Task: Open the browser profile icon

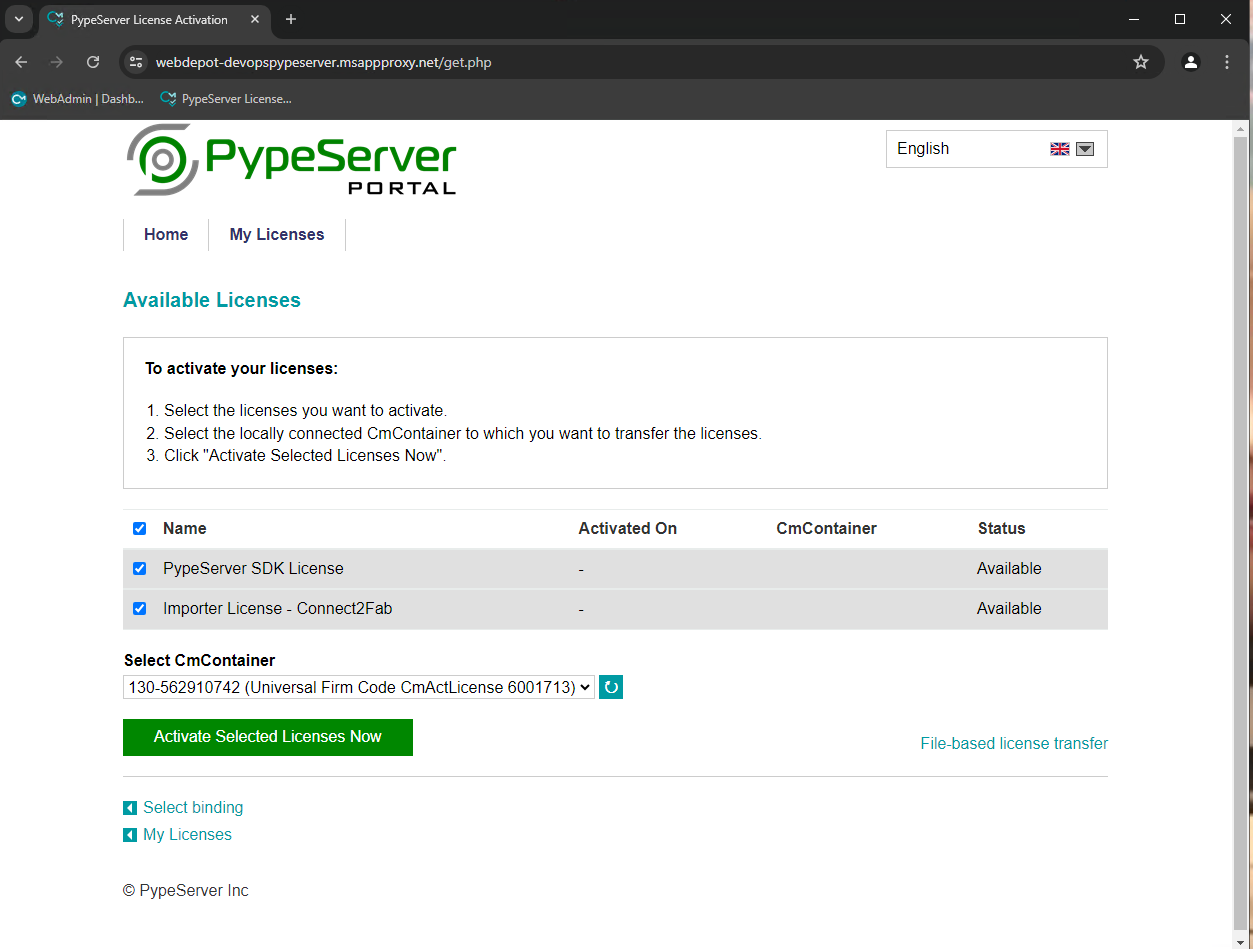Action: pos(1190,62)
